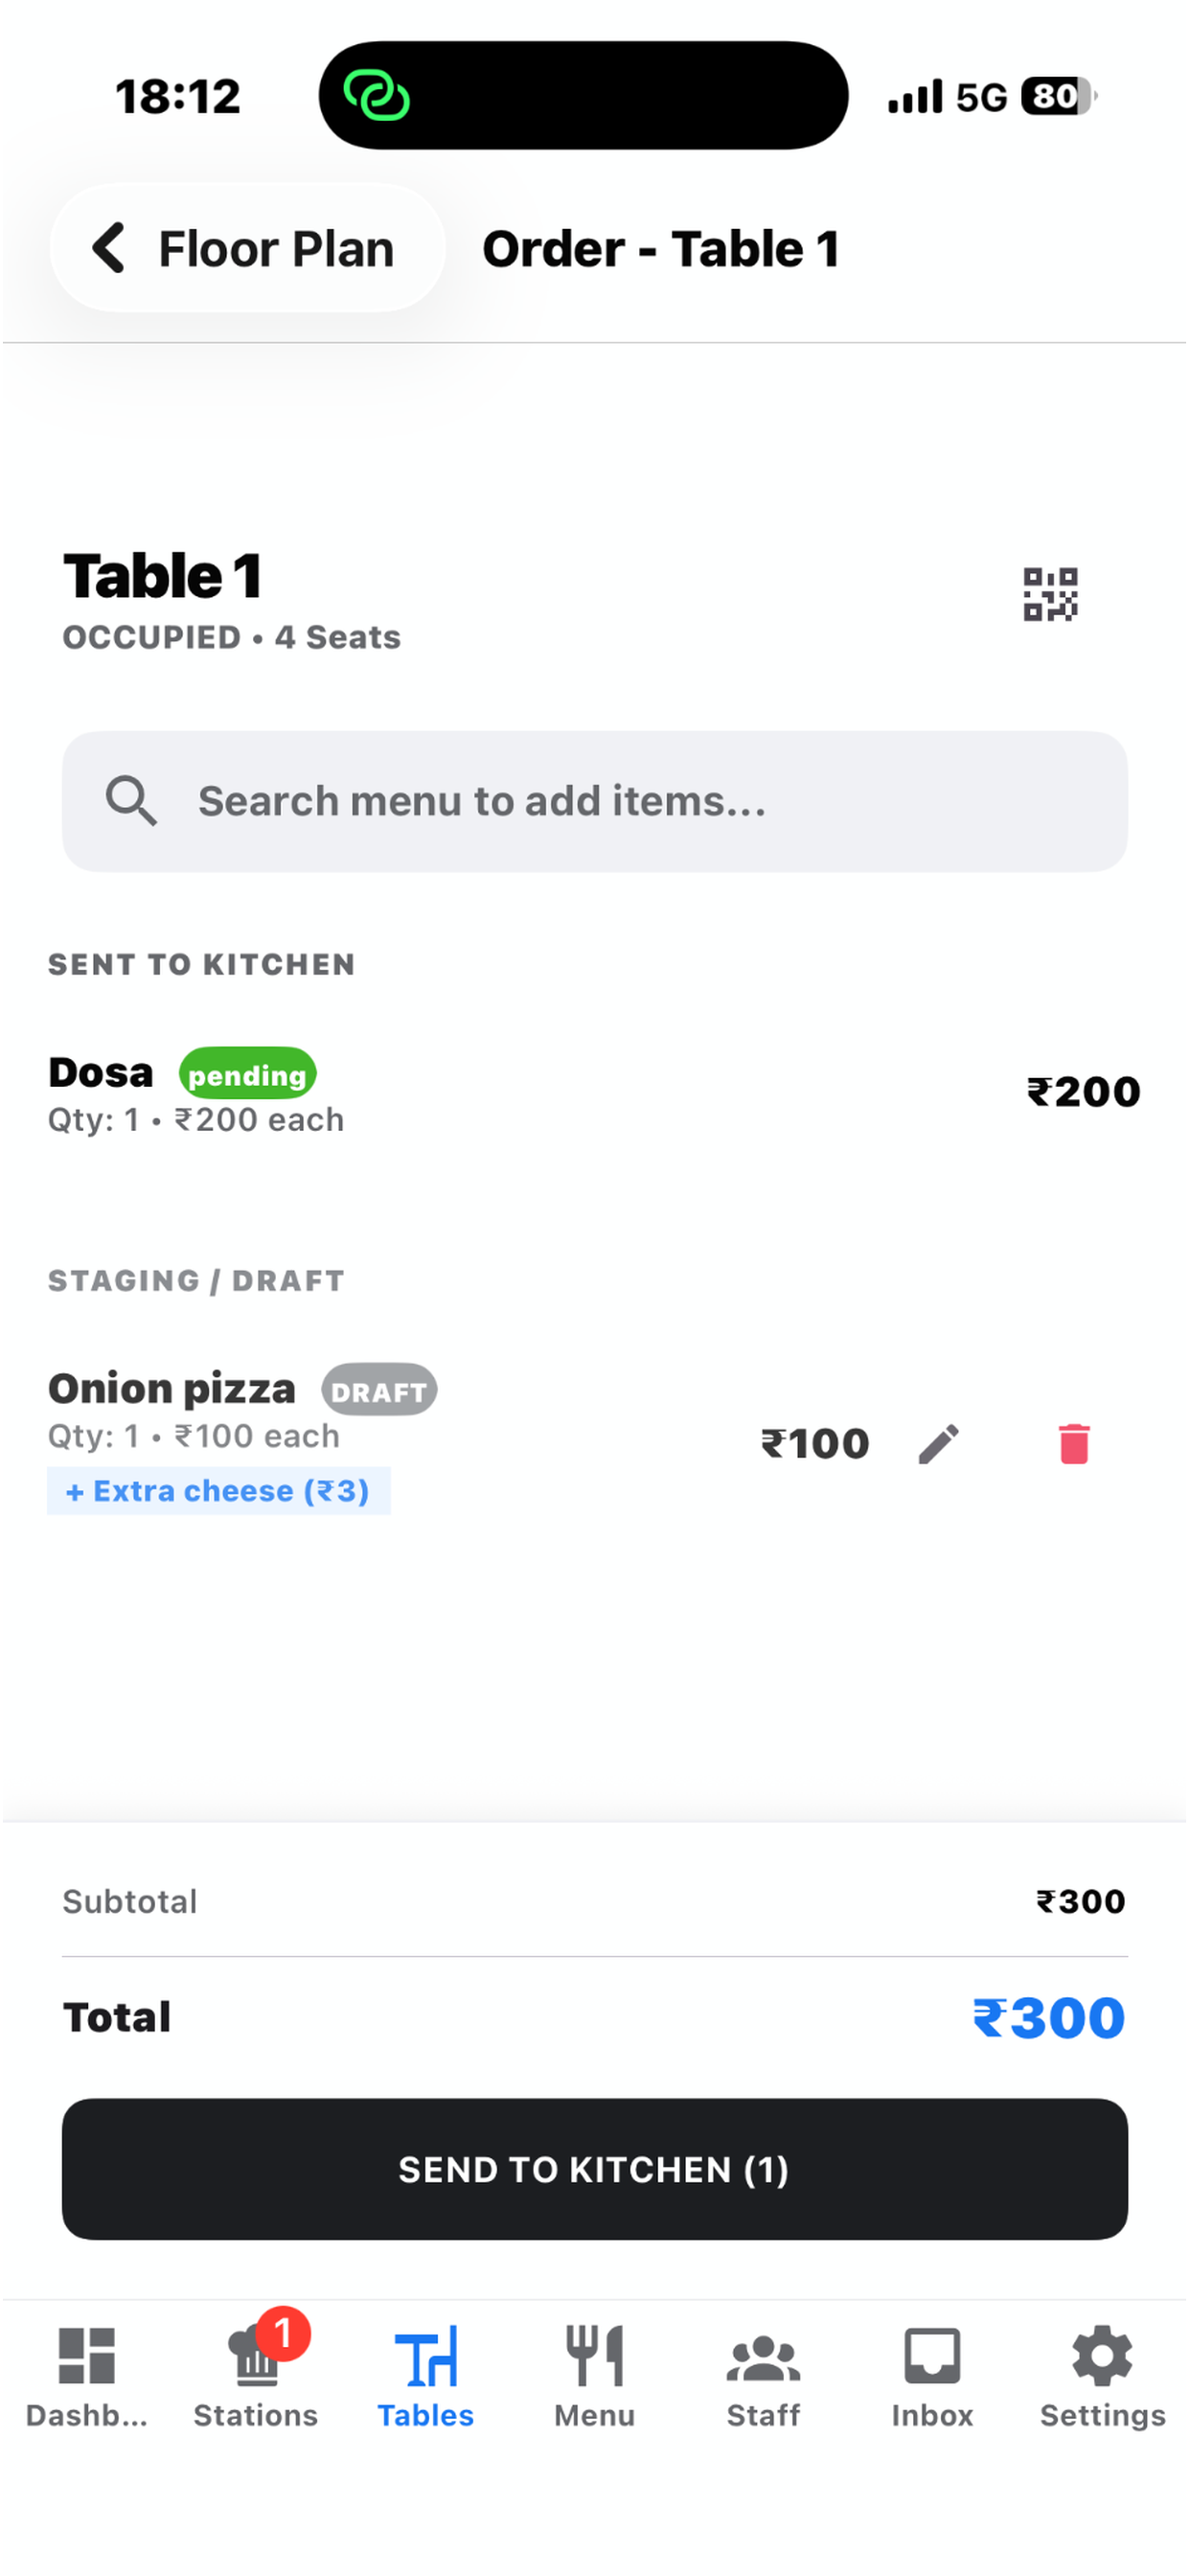Go back to Floor Plan
The height and width of the screenshot is (2576, 1190).
click(247, 248)
